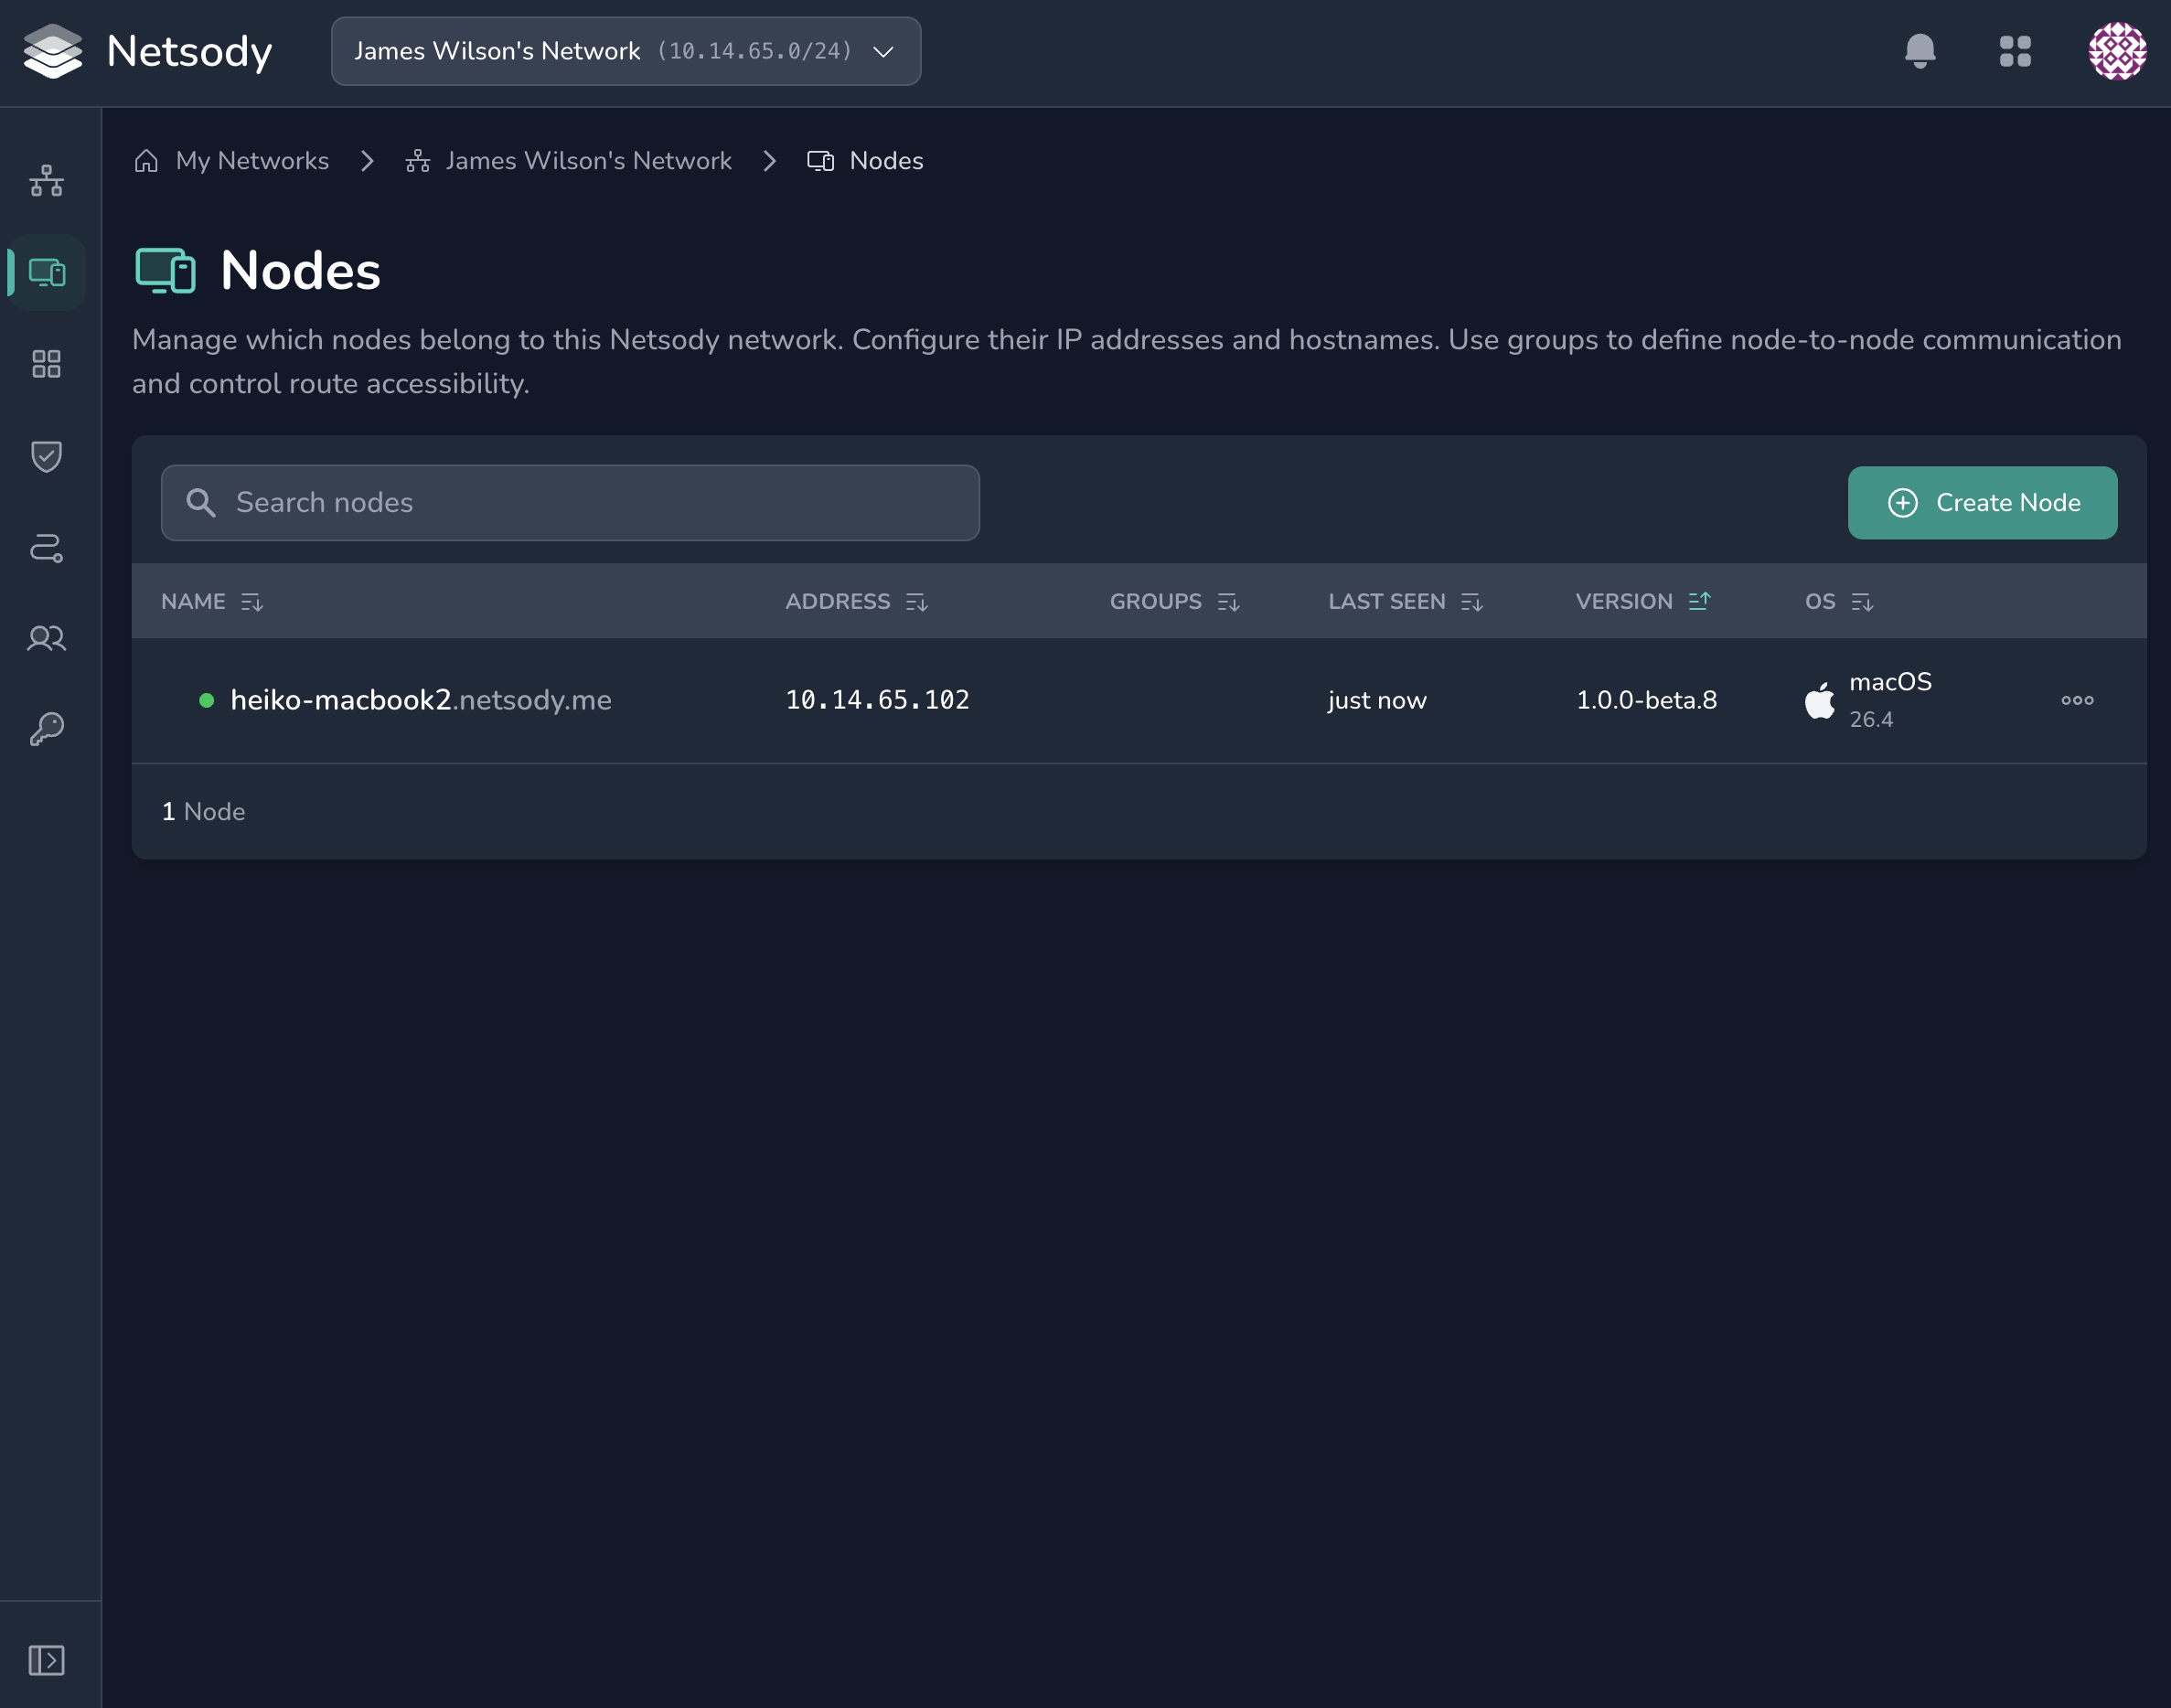Go to James Wilson's Network breadcrumb

(588, 161)
